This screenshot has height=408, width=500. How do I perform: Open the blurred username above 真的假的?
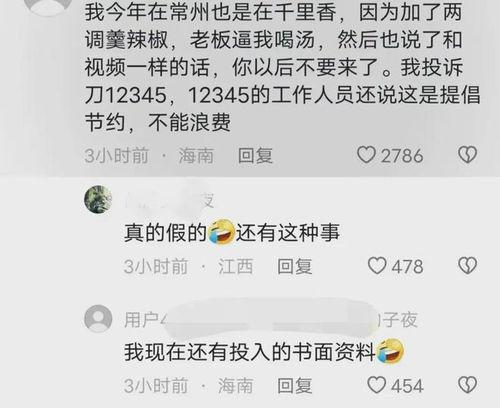pyautogui.click(x=169, y=200)
